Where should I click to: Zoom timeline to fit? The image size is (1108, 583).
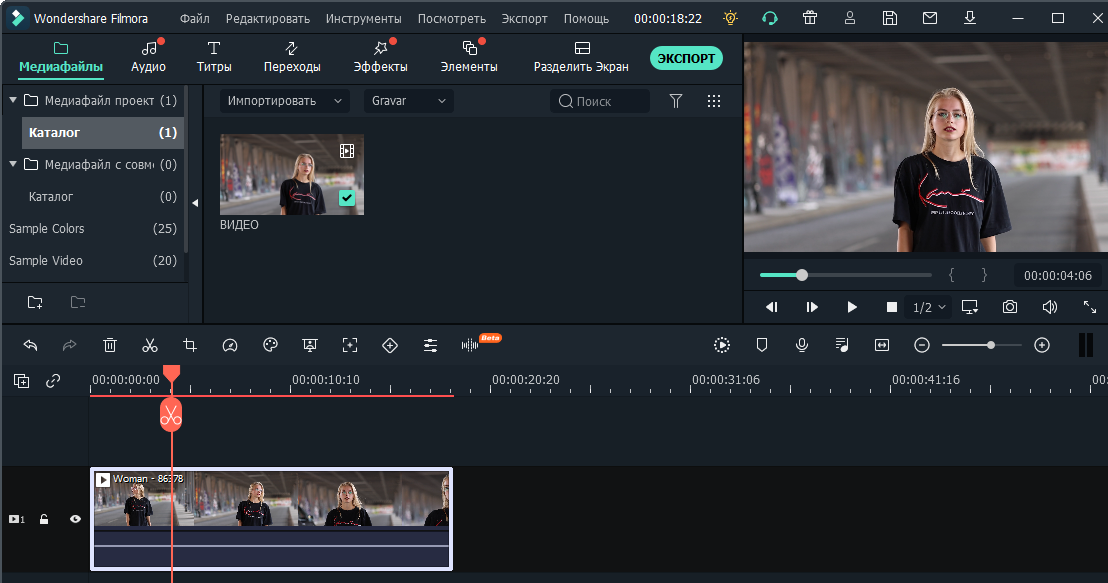[x=882, y=345]
